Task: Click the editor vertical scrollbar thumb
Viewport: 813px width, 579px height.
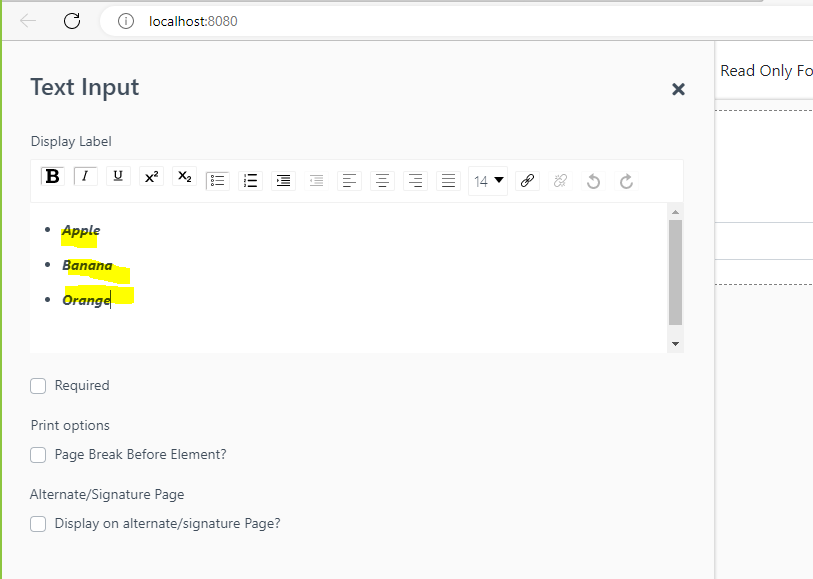Action: point(675,272)
